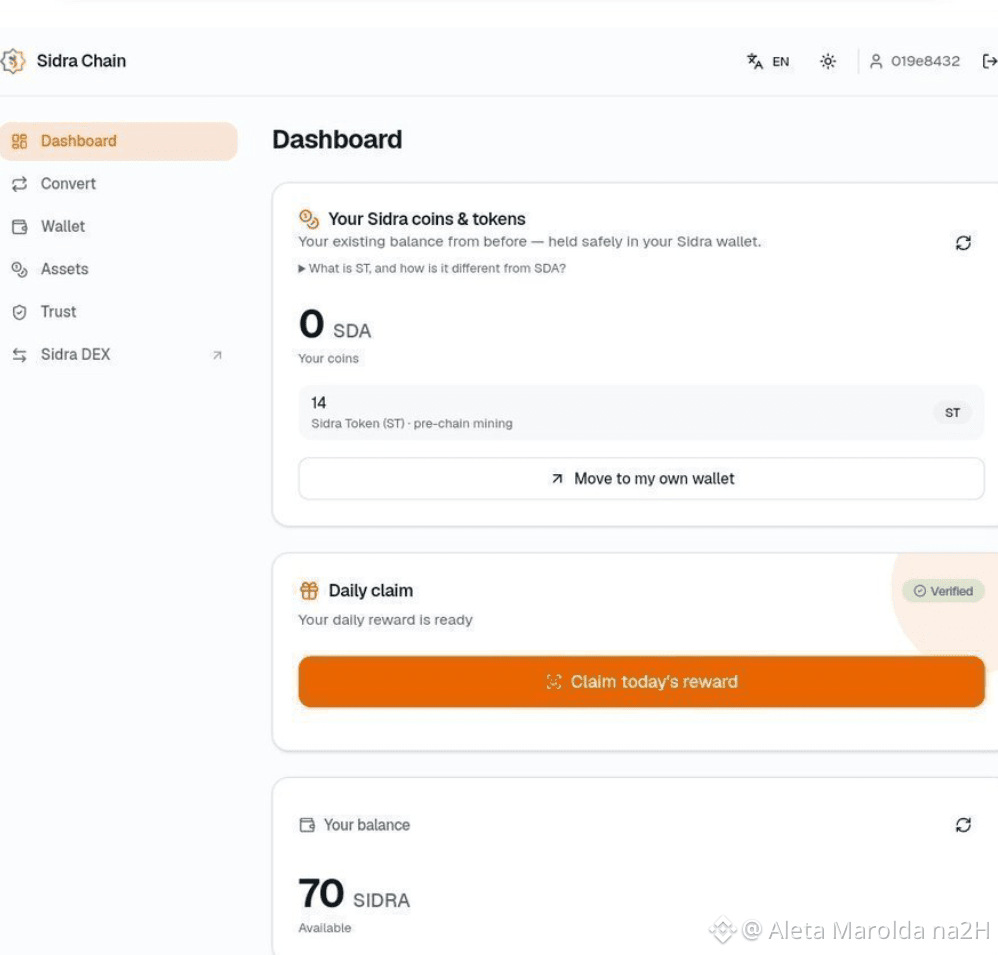Viewport: 998px width, 955px height.
Task: Select Dashboard in the sidebar
Action: tap(118, 141)
